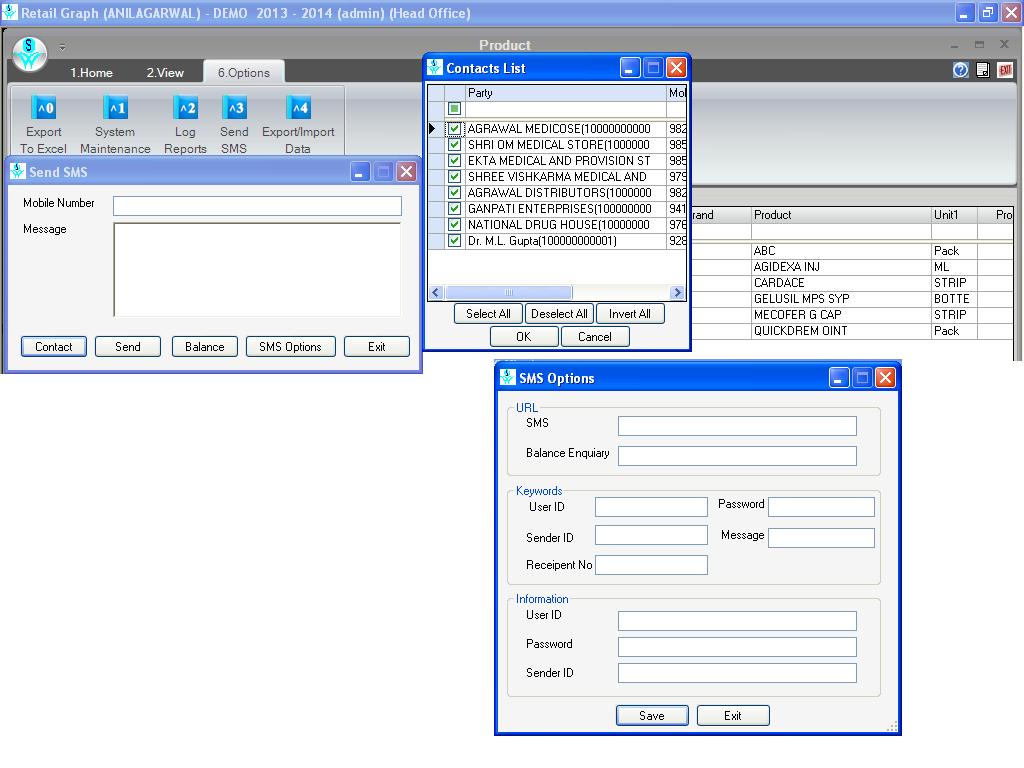The width and height of the screenshot is (1024, 768).
Task: Click Keywords Password field
Action: pos(822,507)
